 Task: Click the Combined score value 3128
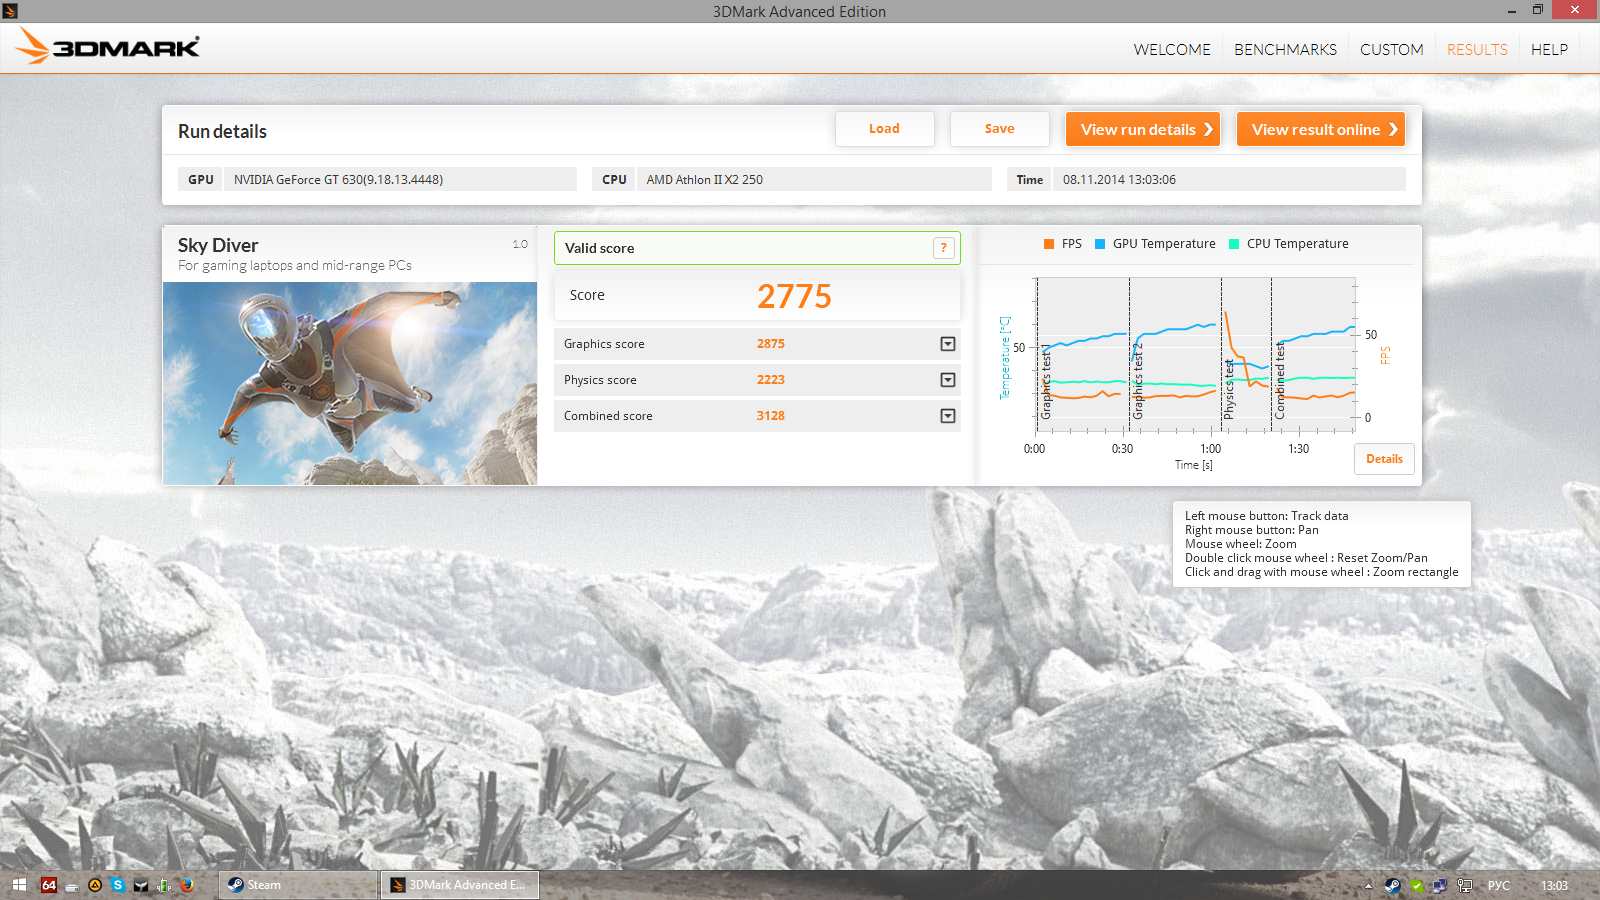[x=770, y=416]
